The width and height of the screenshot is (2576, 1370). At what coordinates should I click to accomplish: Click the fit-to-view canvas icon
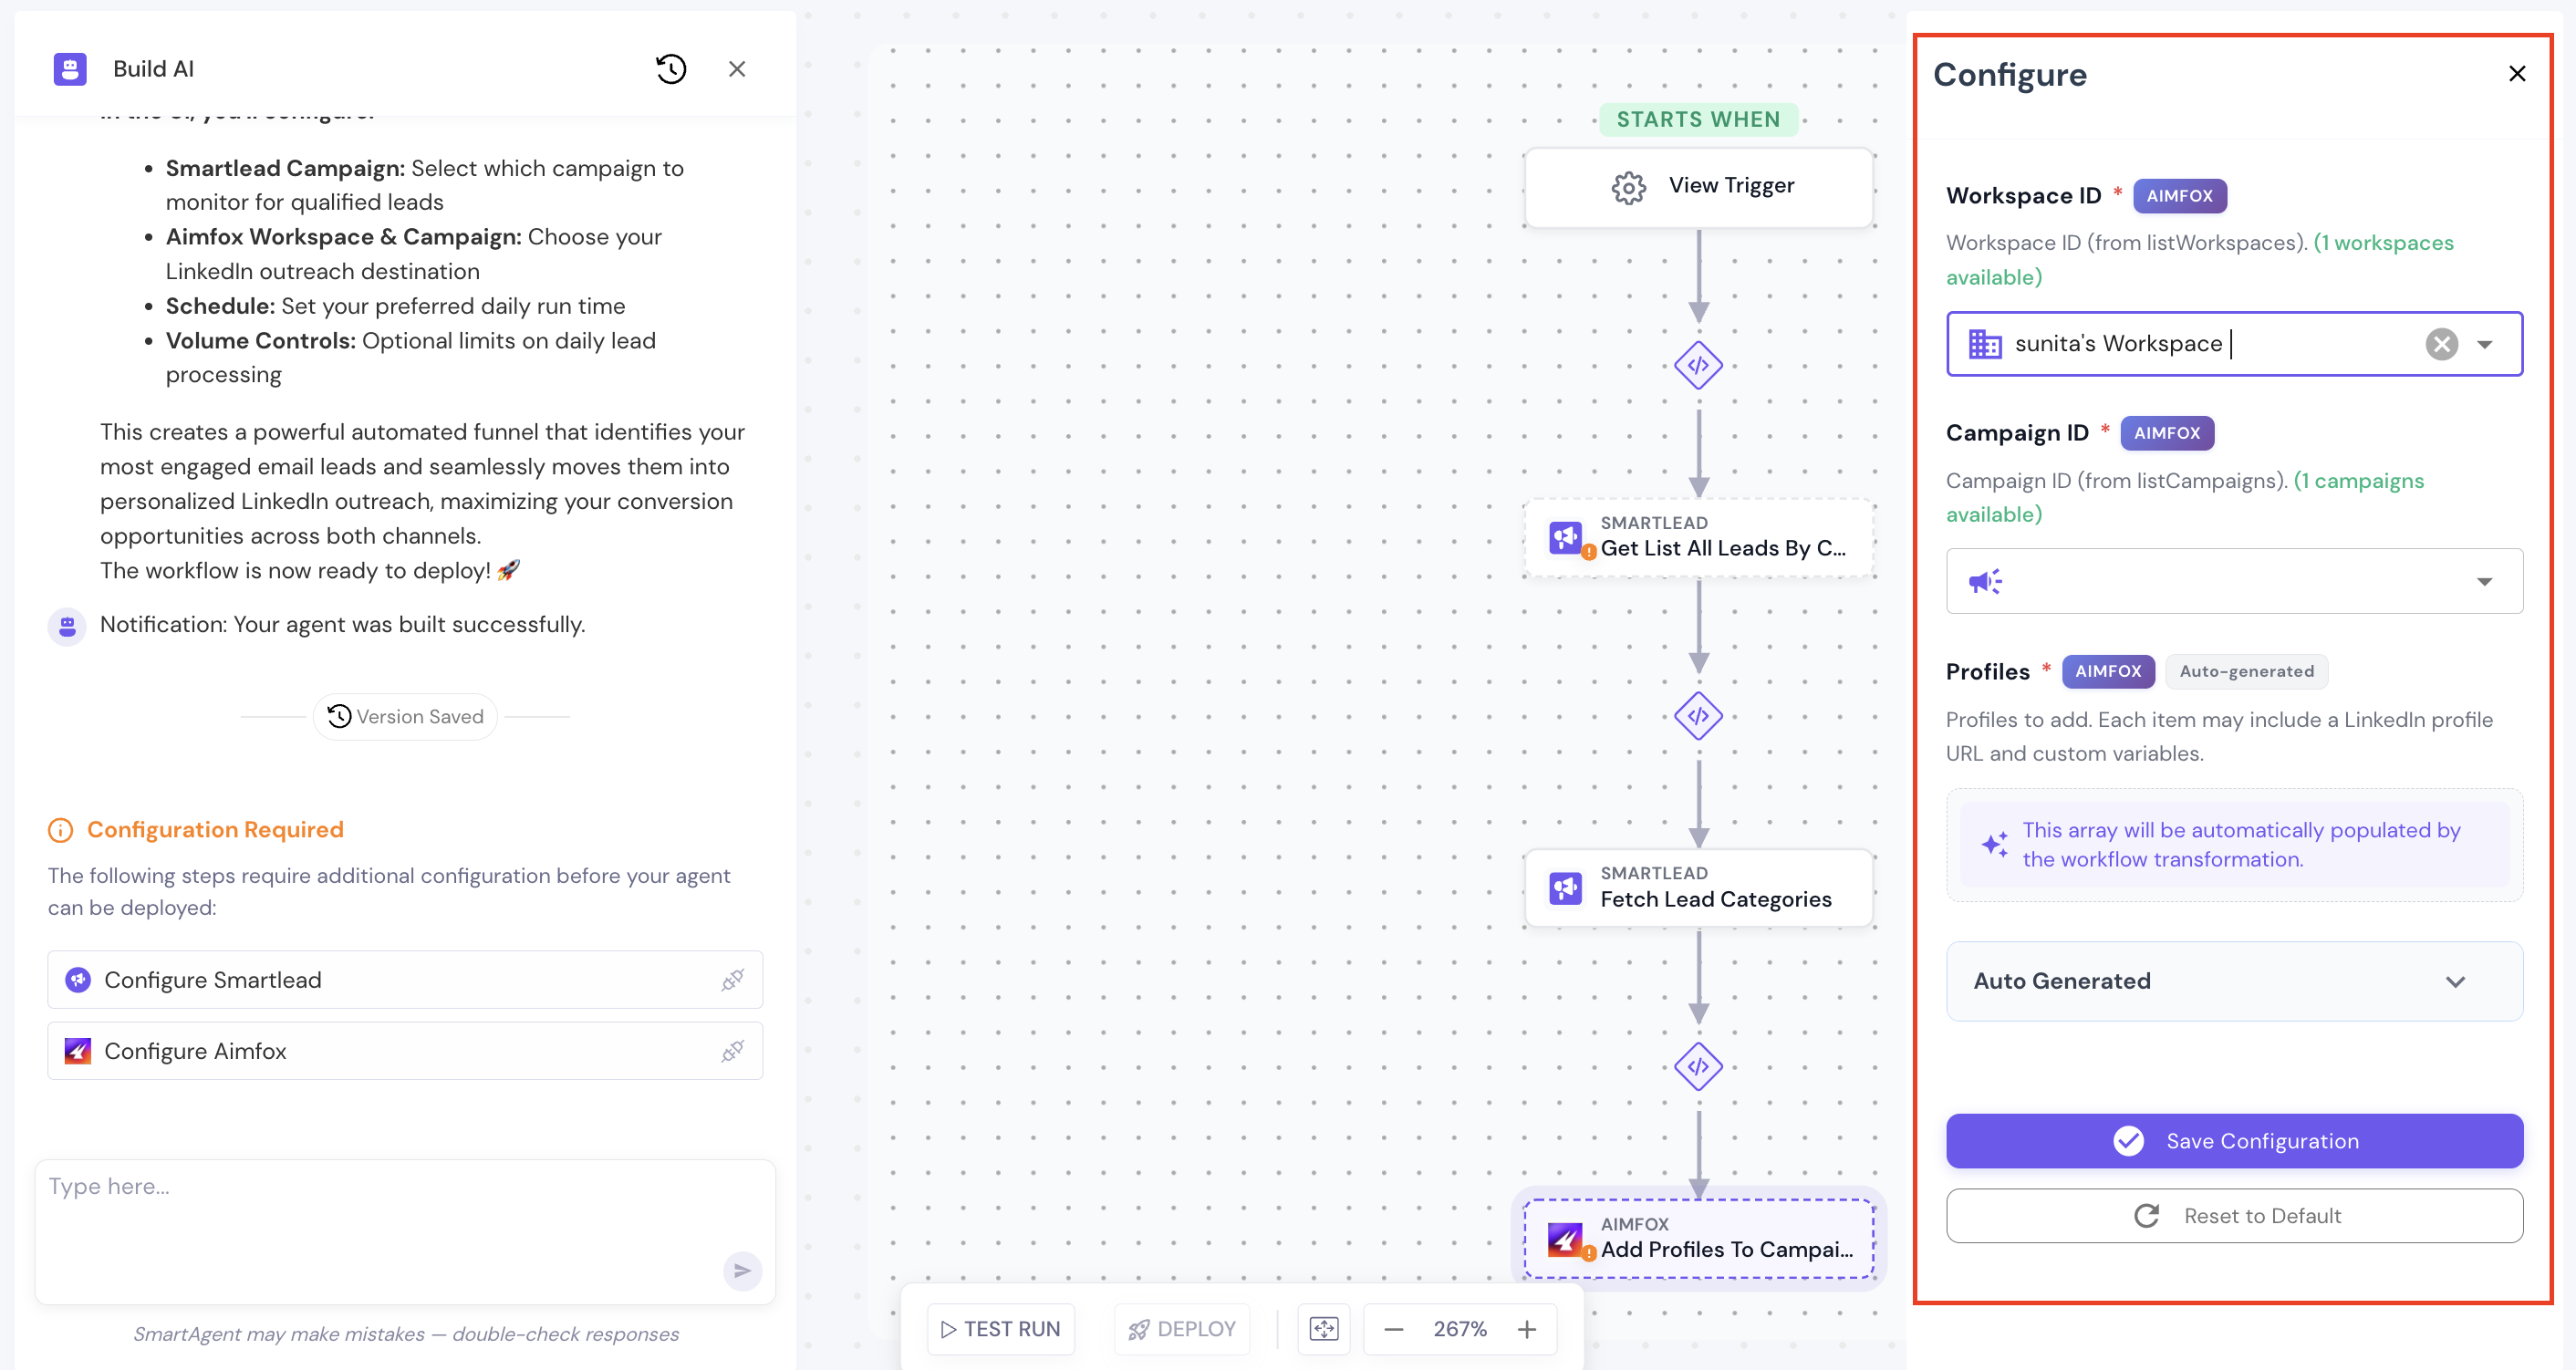point(1323,1329)
